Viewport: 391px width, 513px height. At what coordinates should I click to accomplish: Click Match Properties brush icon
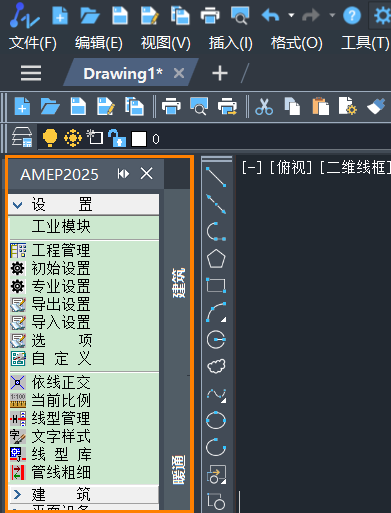coord(377,107)
